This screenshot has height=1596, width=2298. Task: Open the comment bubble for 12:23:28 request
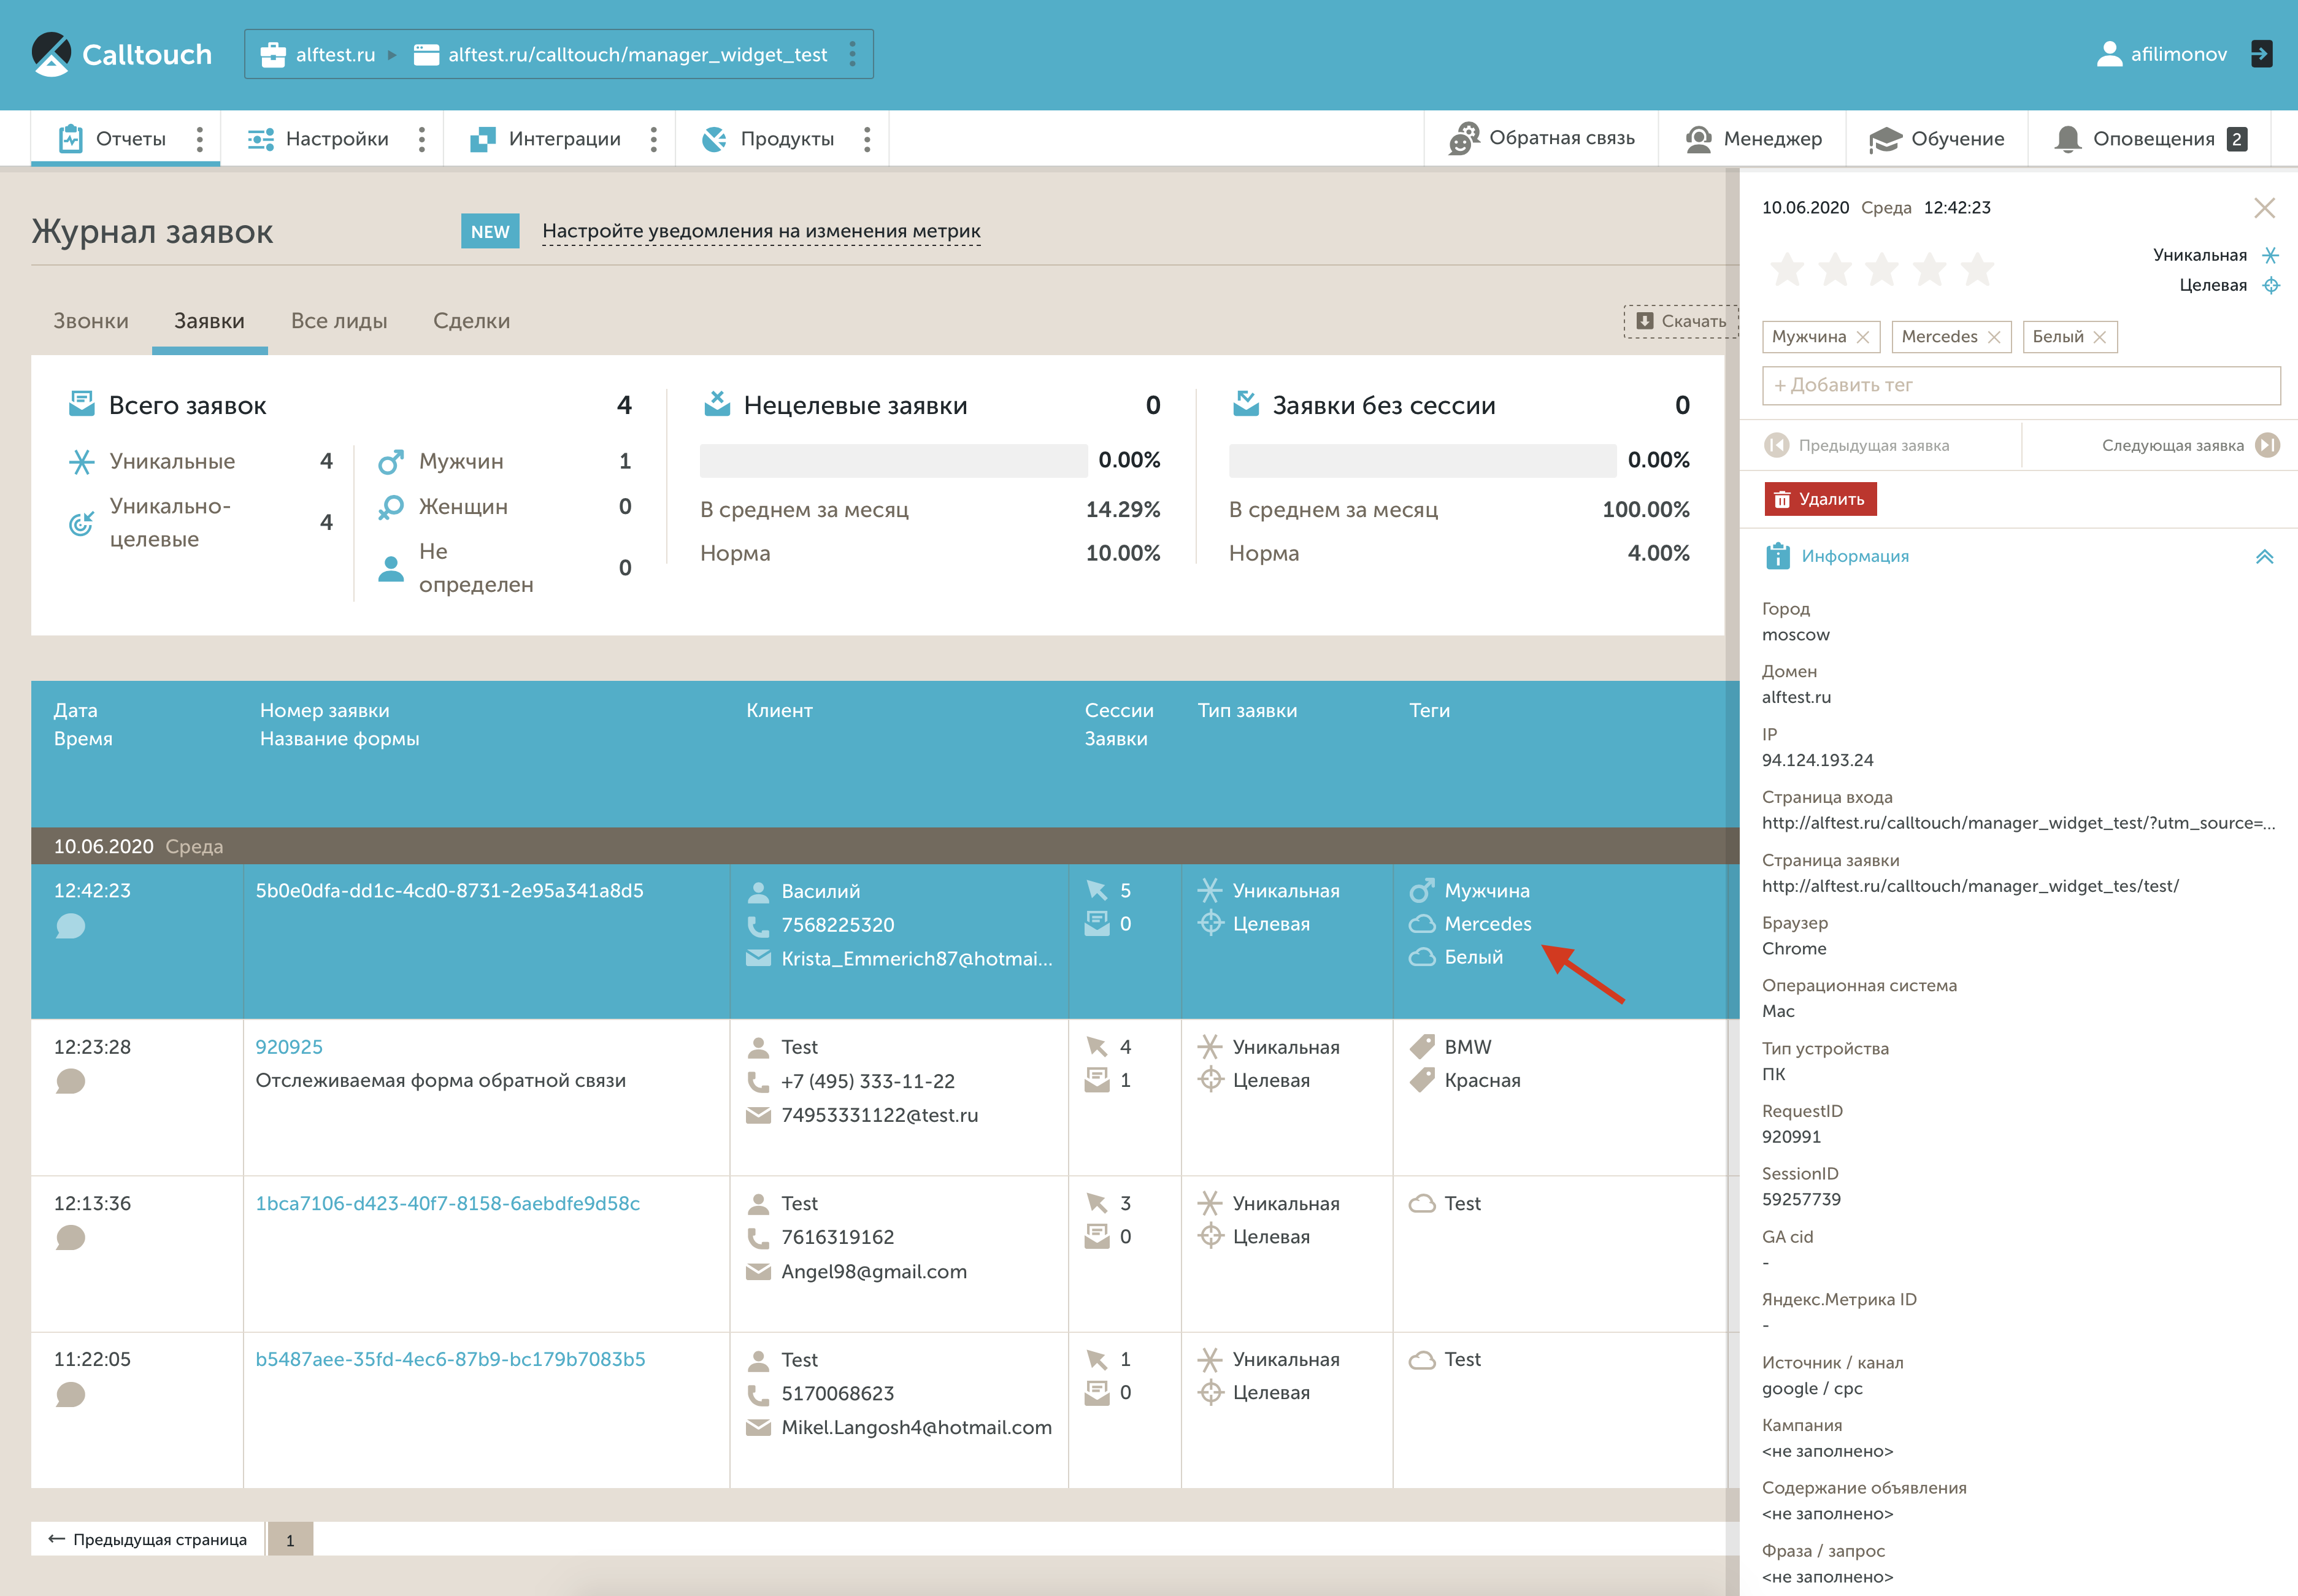pos(70,1081)
